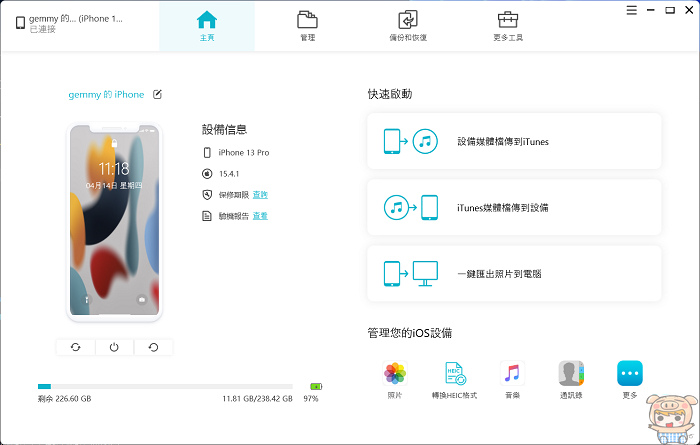Screen dimensions: 700x445
Task: Click the 查看 inspection report link
Action: pos(260,215)
